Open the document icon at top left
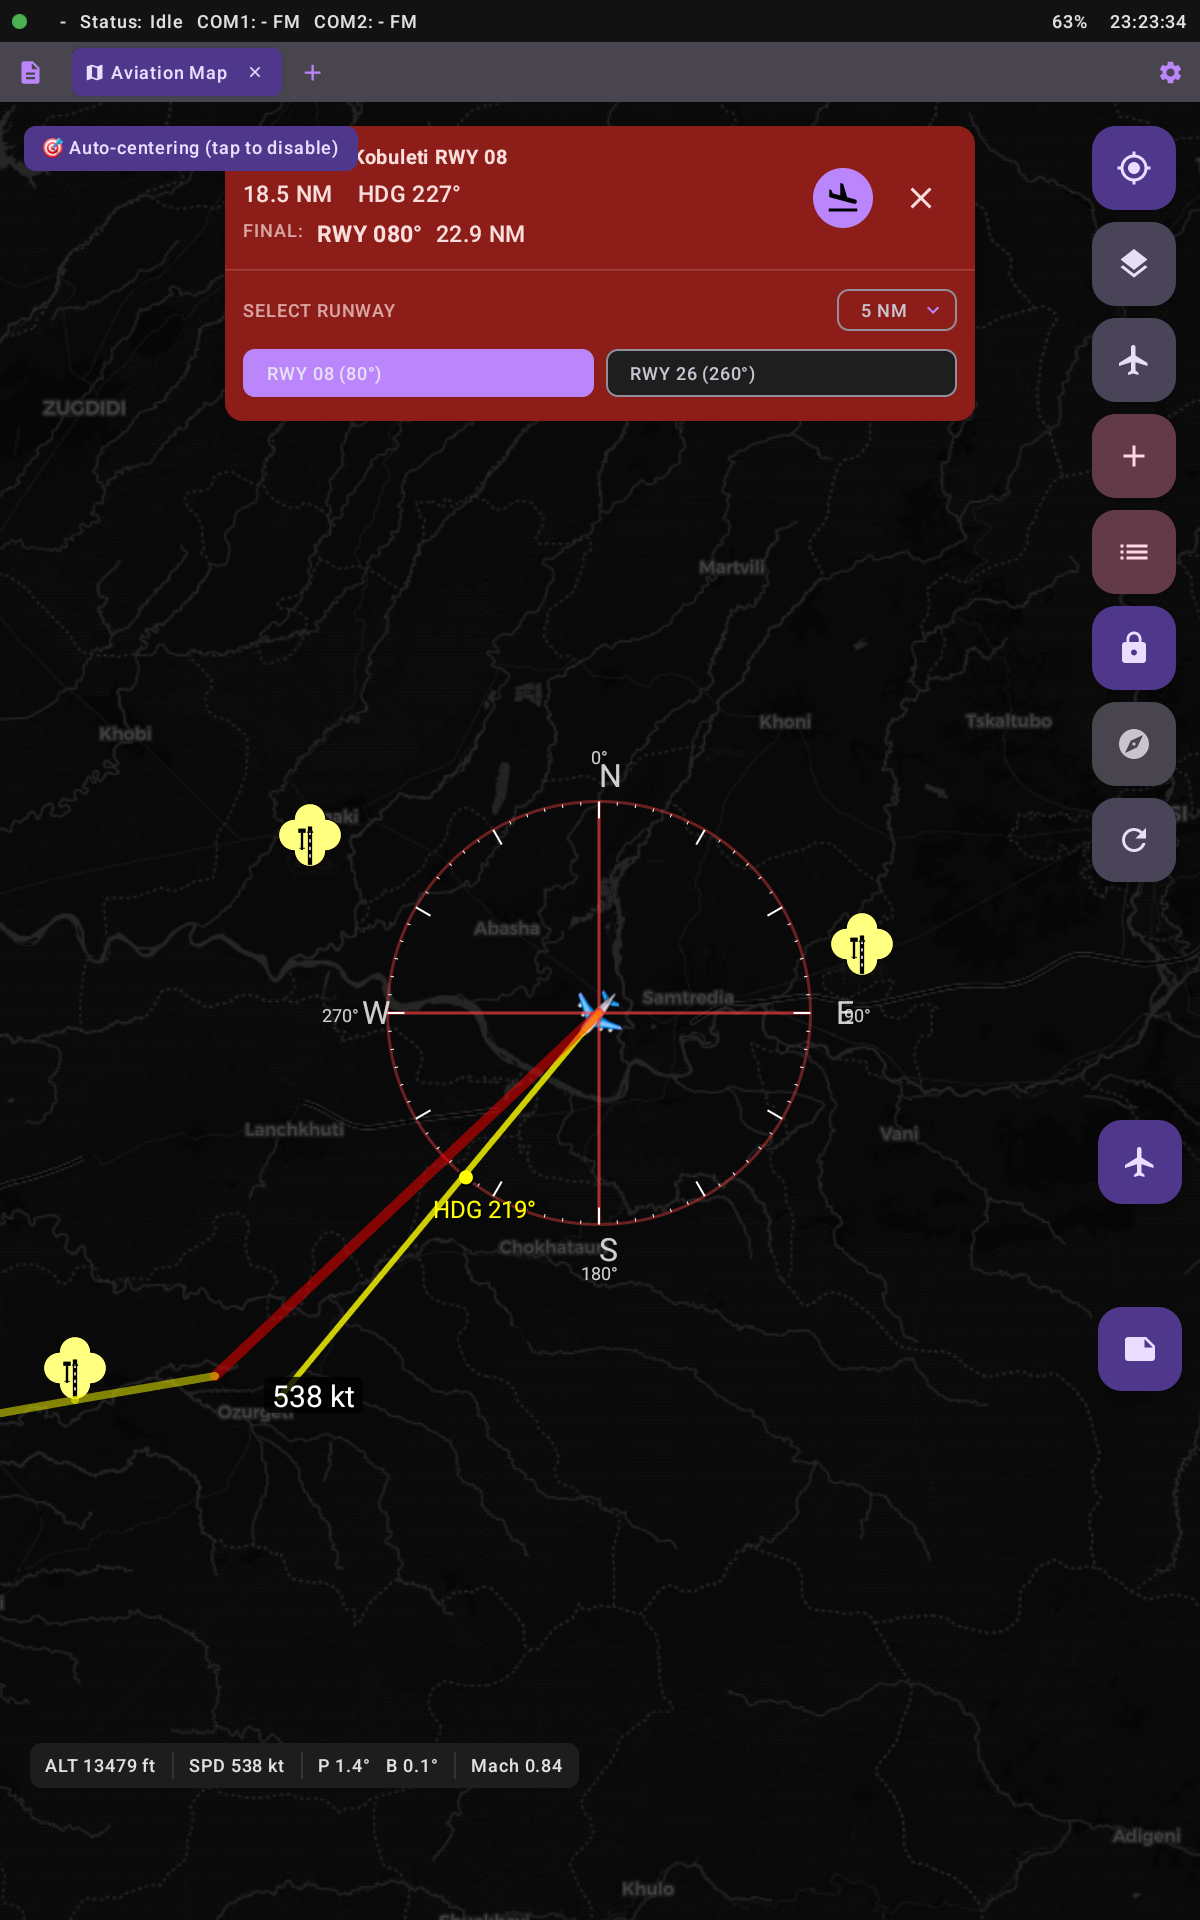Viewport: 1200px width, 1920px height. 31,73
